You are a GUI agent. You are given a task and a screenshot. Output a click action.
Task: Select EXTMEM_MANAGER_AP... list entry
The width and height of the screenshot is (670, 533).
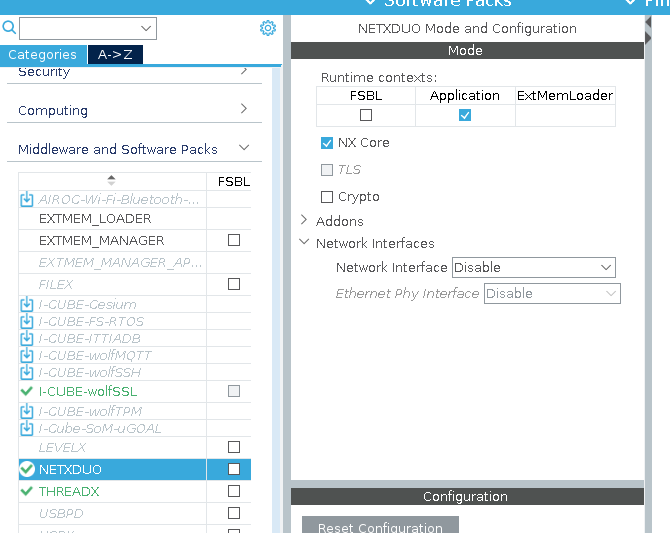tap(120, 262)
